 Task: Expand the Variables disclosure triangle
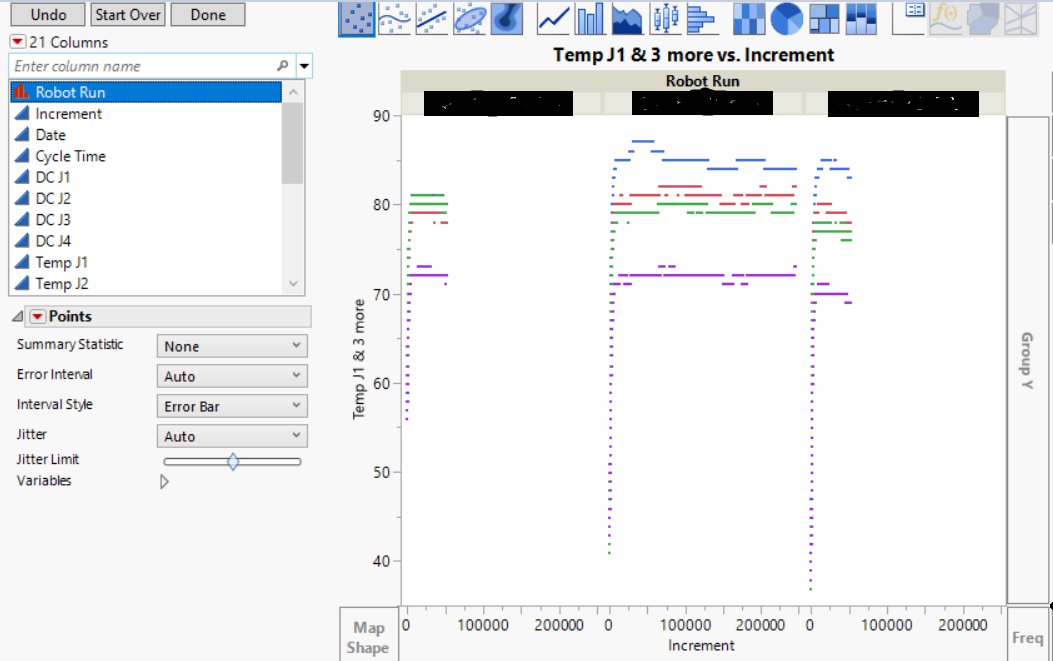165,481
